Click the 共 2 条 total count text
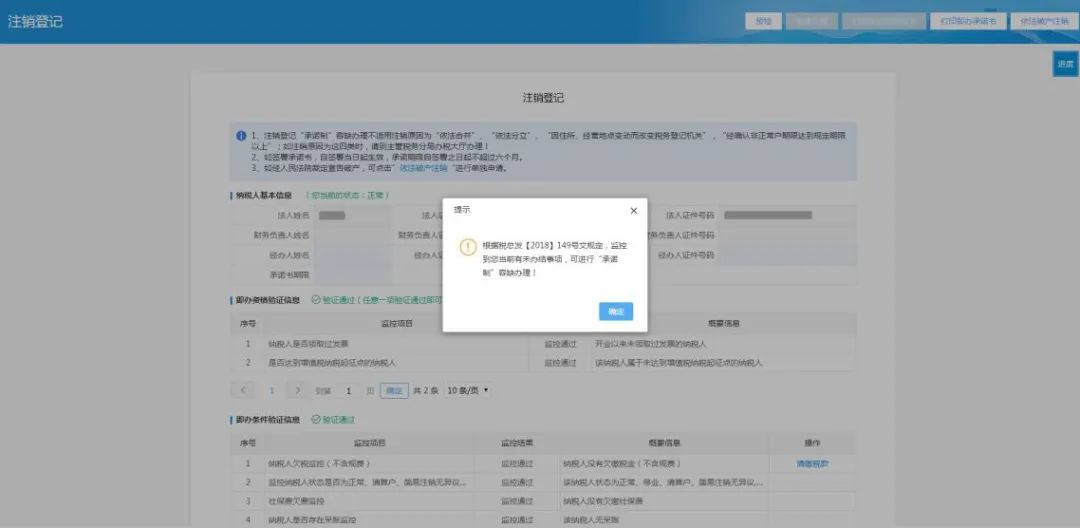 (426, 390)
